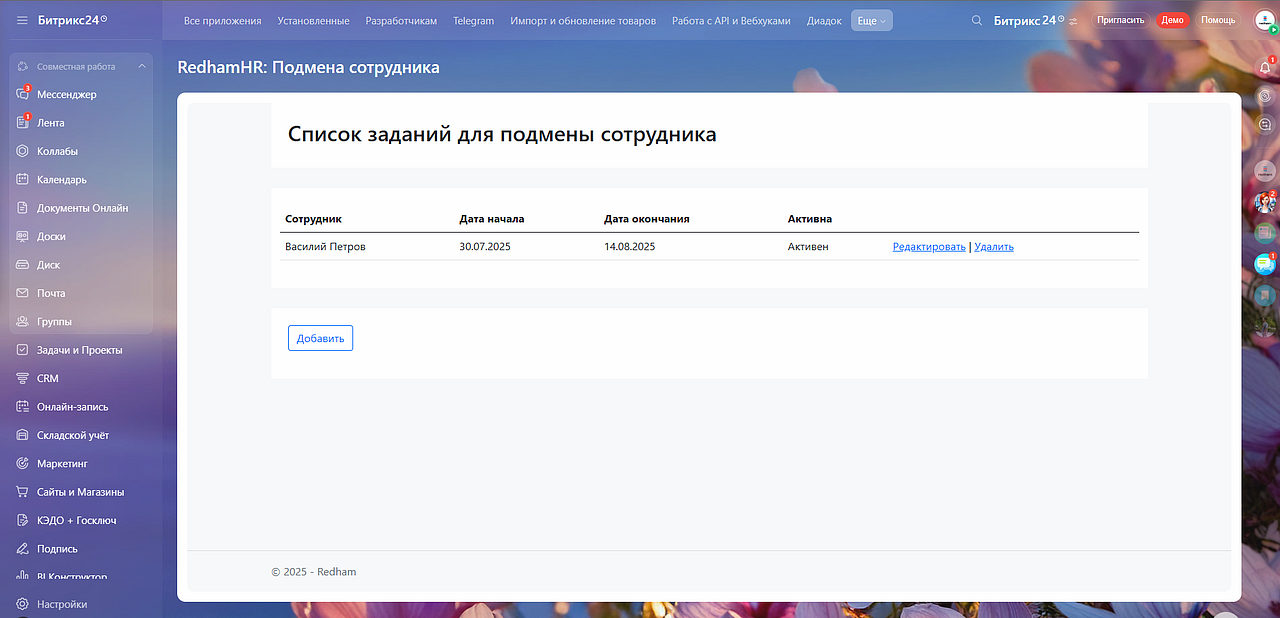Click the CRM icon in sidebar

[22, 378]
